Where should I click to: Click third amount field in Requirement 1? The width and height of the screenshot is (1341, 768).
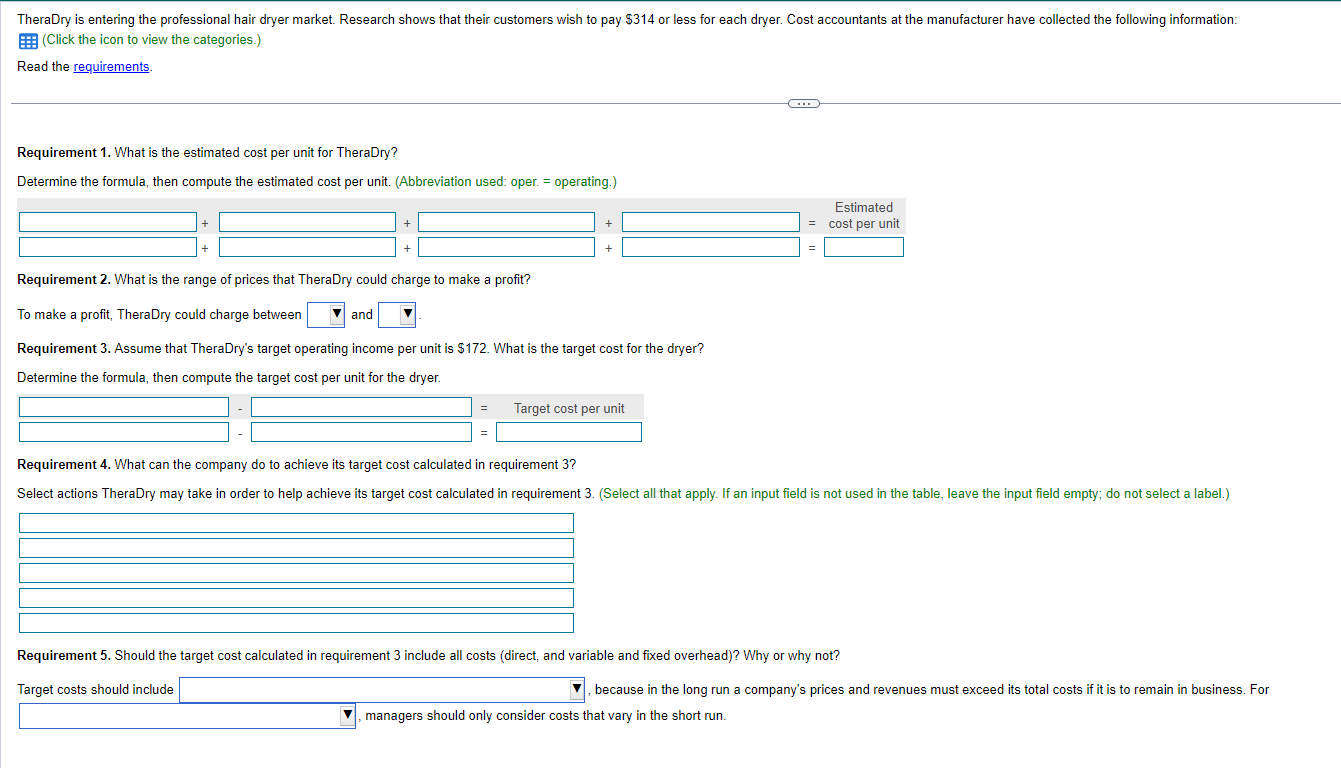(x=506, y=247)
